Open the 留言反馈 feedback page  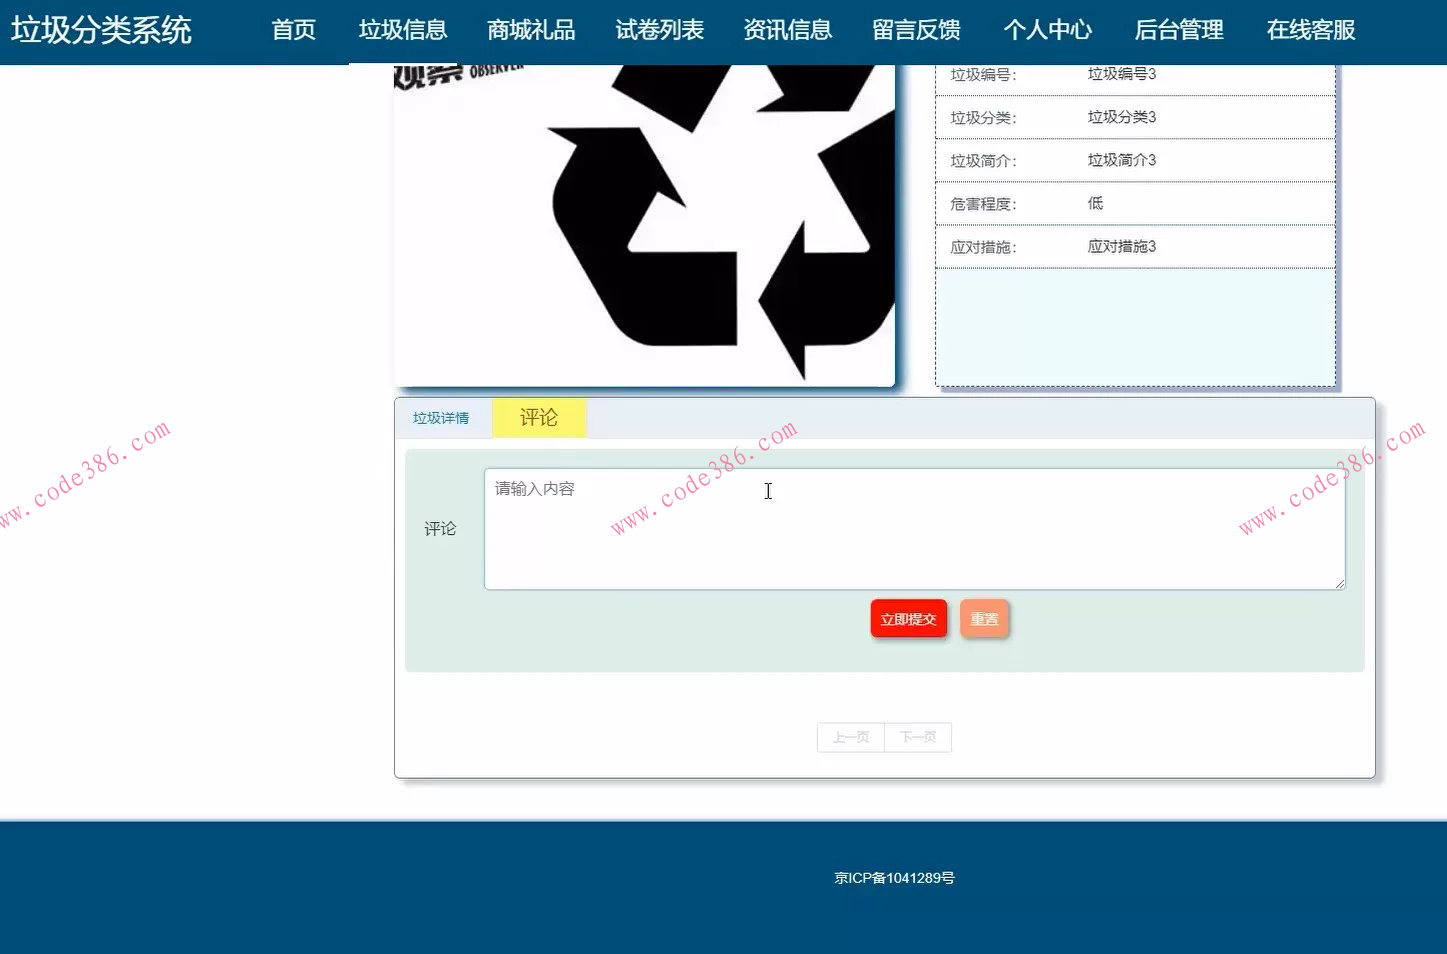pyautogui.click(x=916, y=30)
